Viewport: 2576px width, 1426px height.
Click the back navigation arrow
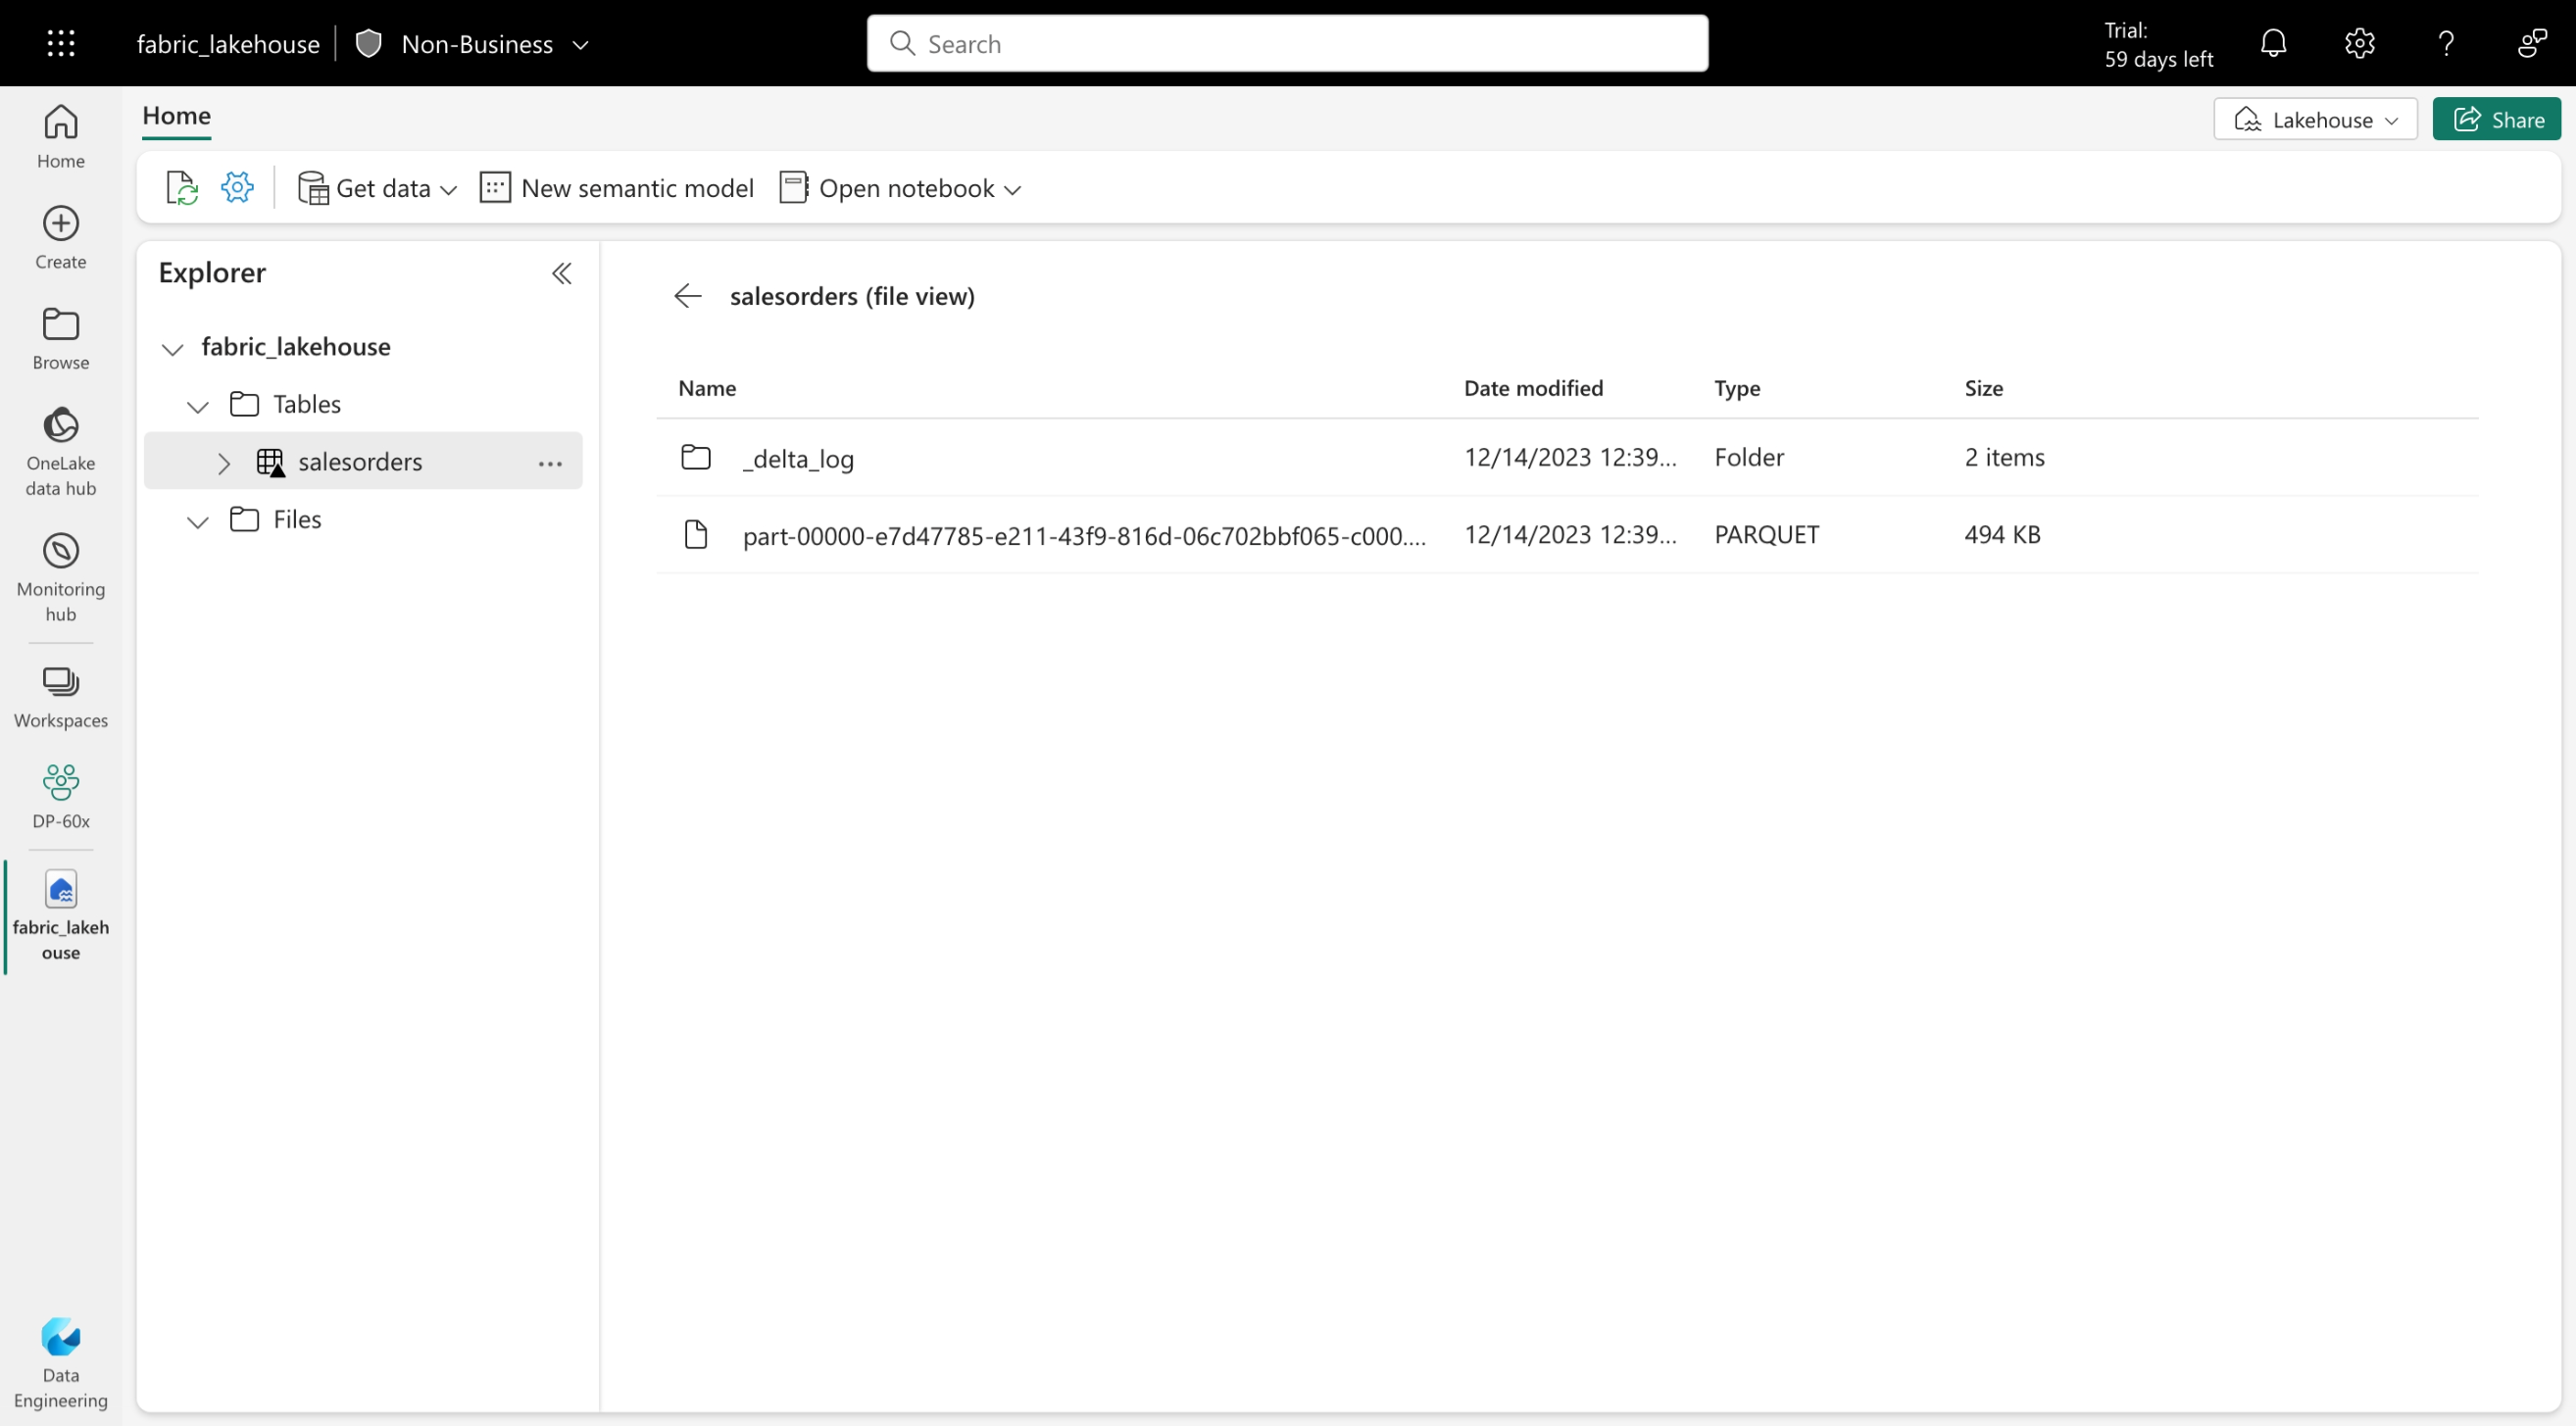[688, 295]
